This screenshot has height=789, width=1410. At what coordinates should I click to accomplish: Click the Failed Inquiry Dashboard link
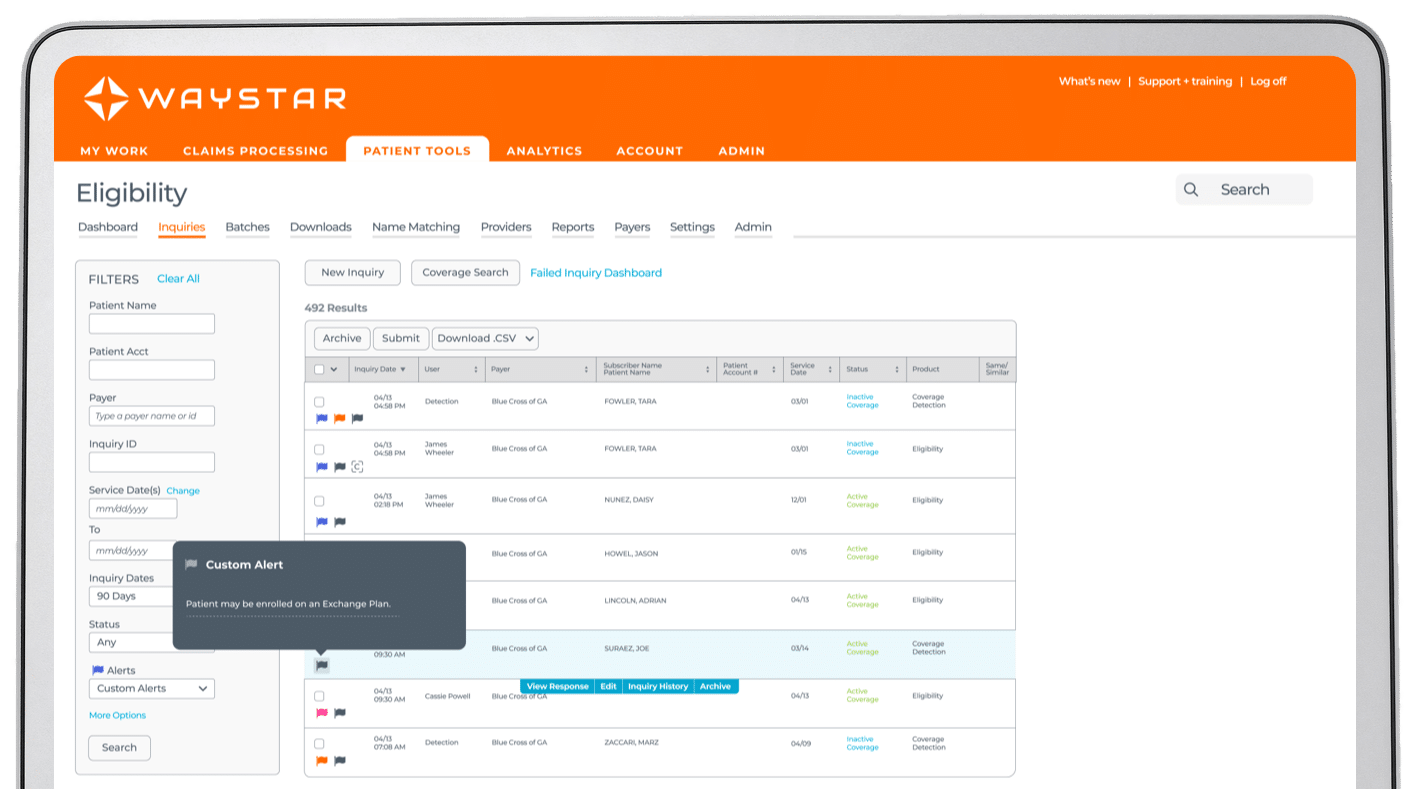coord(596,272)
